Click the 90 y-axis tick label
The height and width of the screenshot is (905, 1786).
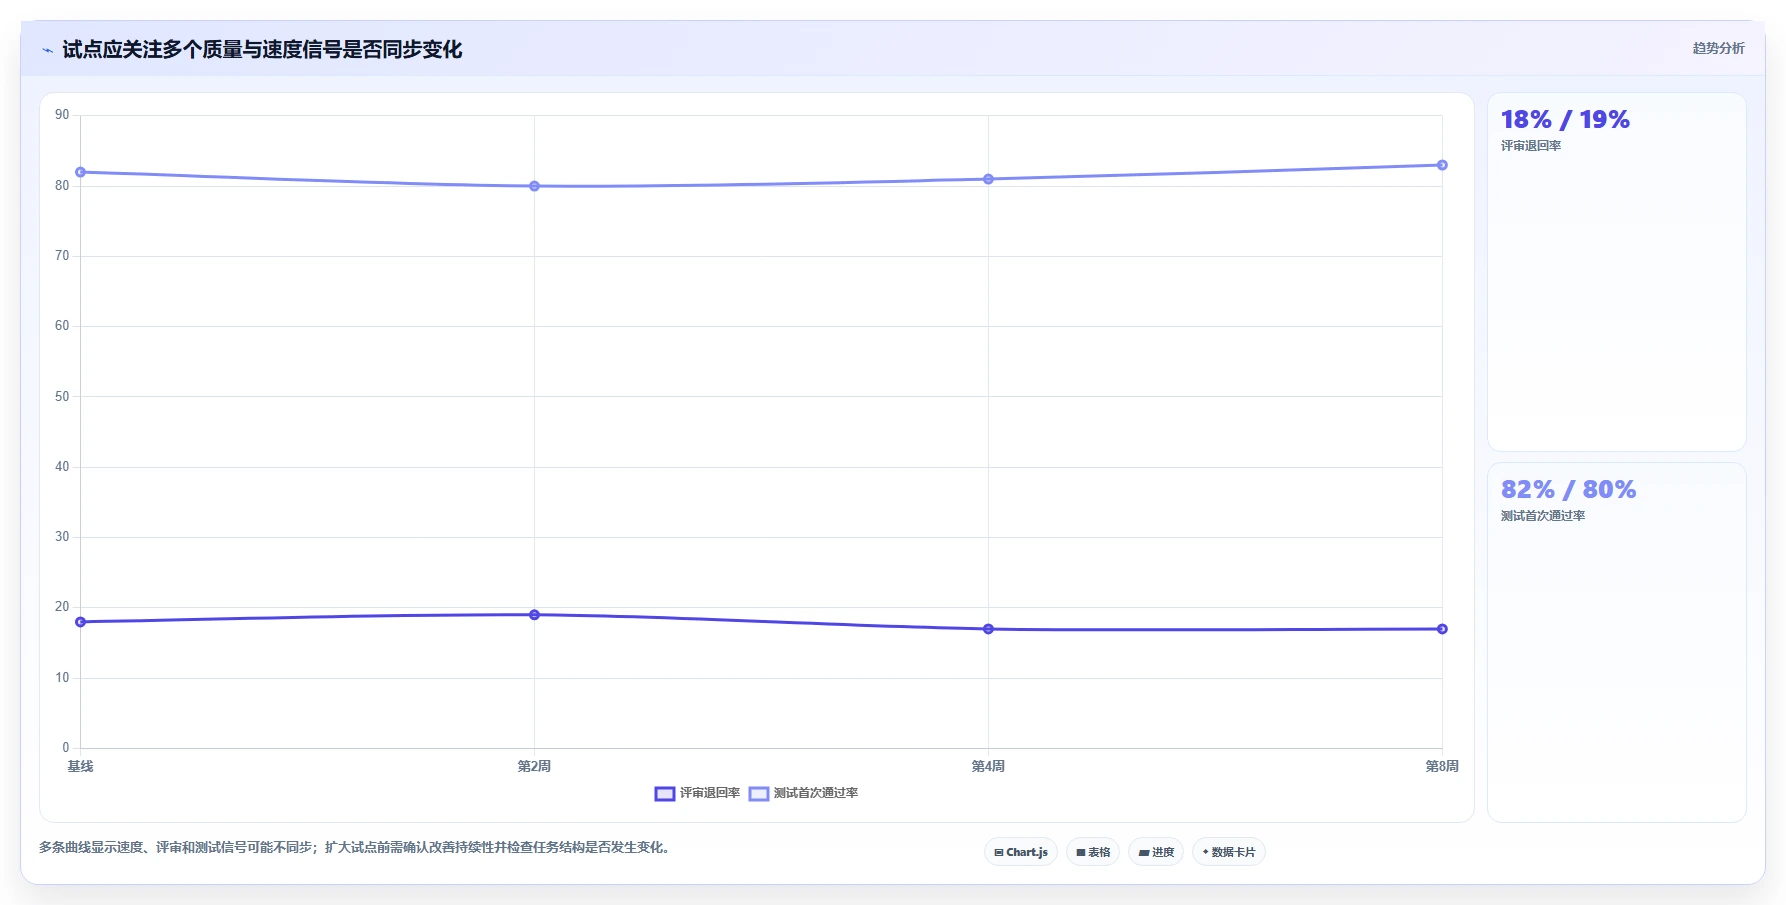click(62, 115)
